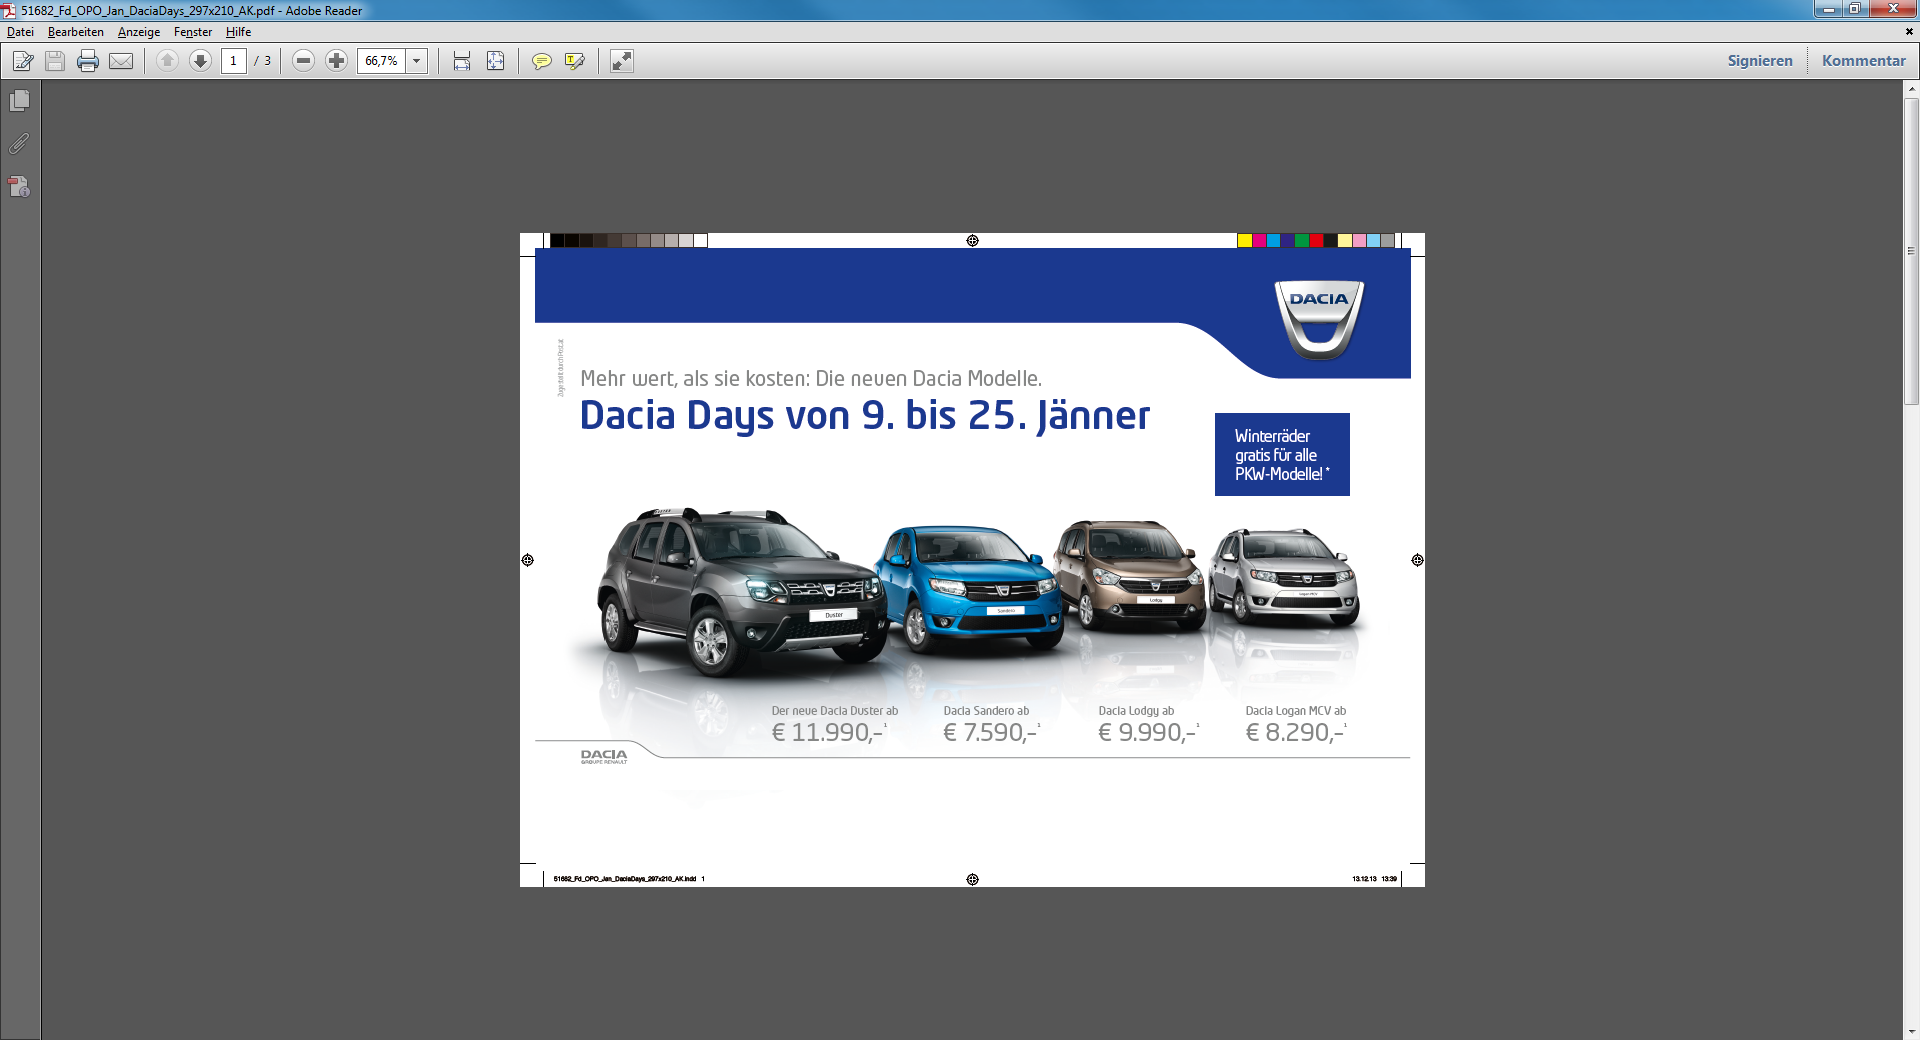Viewport: 1920px width, 1040px height.
Task: Select the highlight text tool
Action: pos(574,61)
